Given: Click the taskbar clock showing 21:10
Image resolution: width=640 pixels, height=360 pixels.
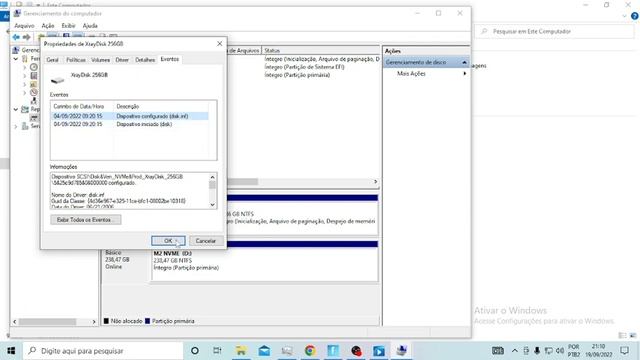Looking at the screenshot, I should pyautogui.click(x=598, y=351).
